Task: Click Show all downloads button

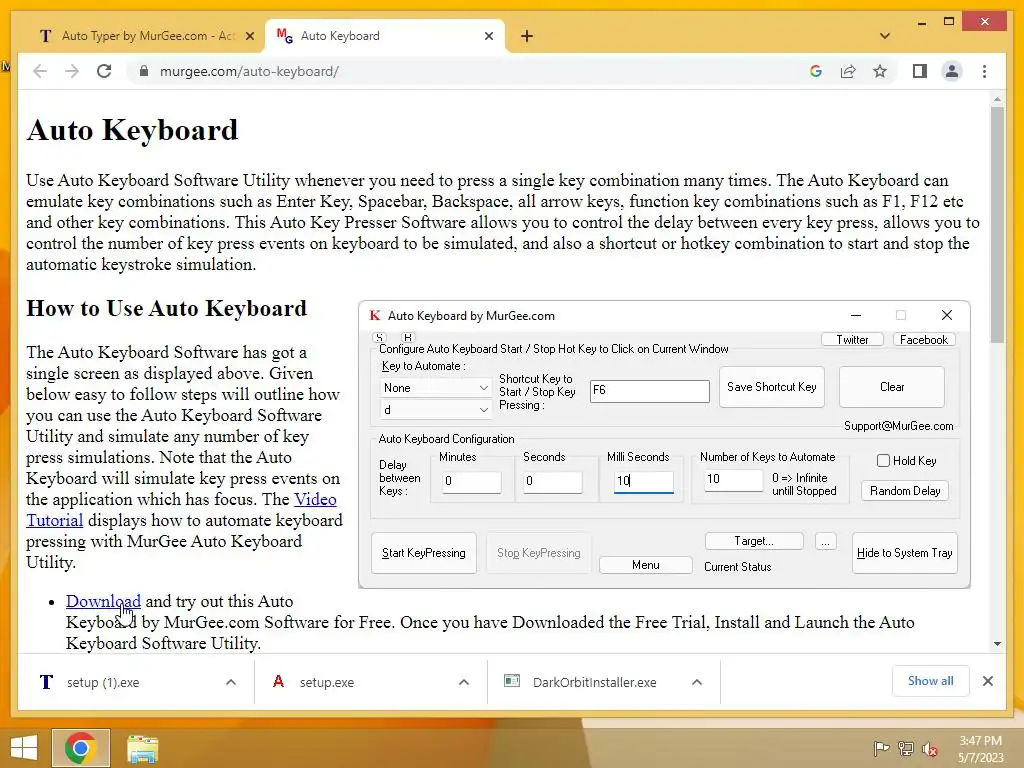Action: (x=930, y=681)
